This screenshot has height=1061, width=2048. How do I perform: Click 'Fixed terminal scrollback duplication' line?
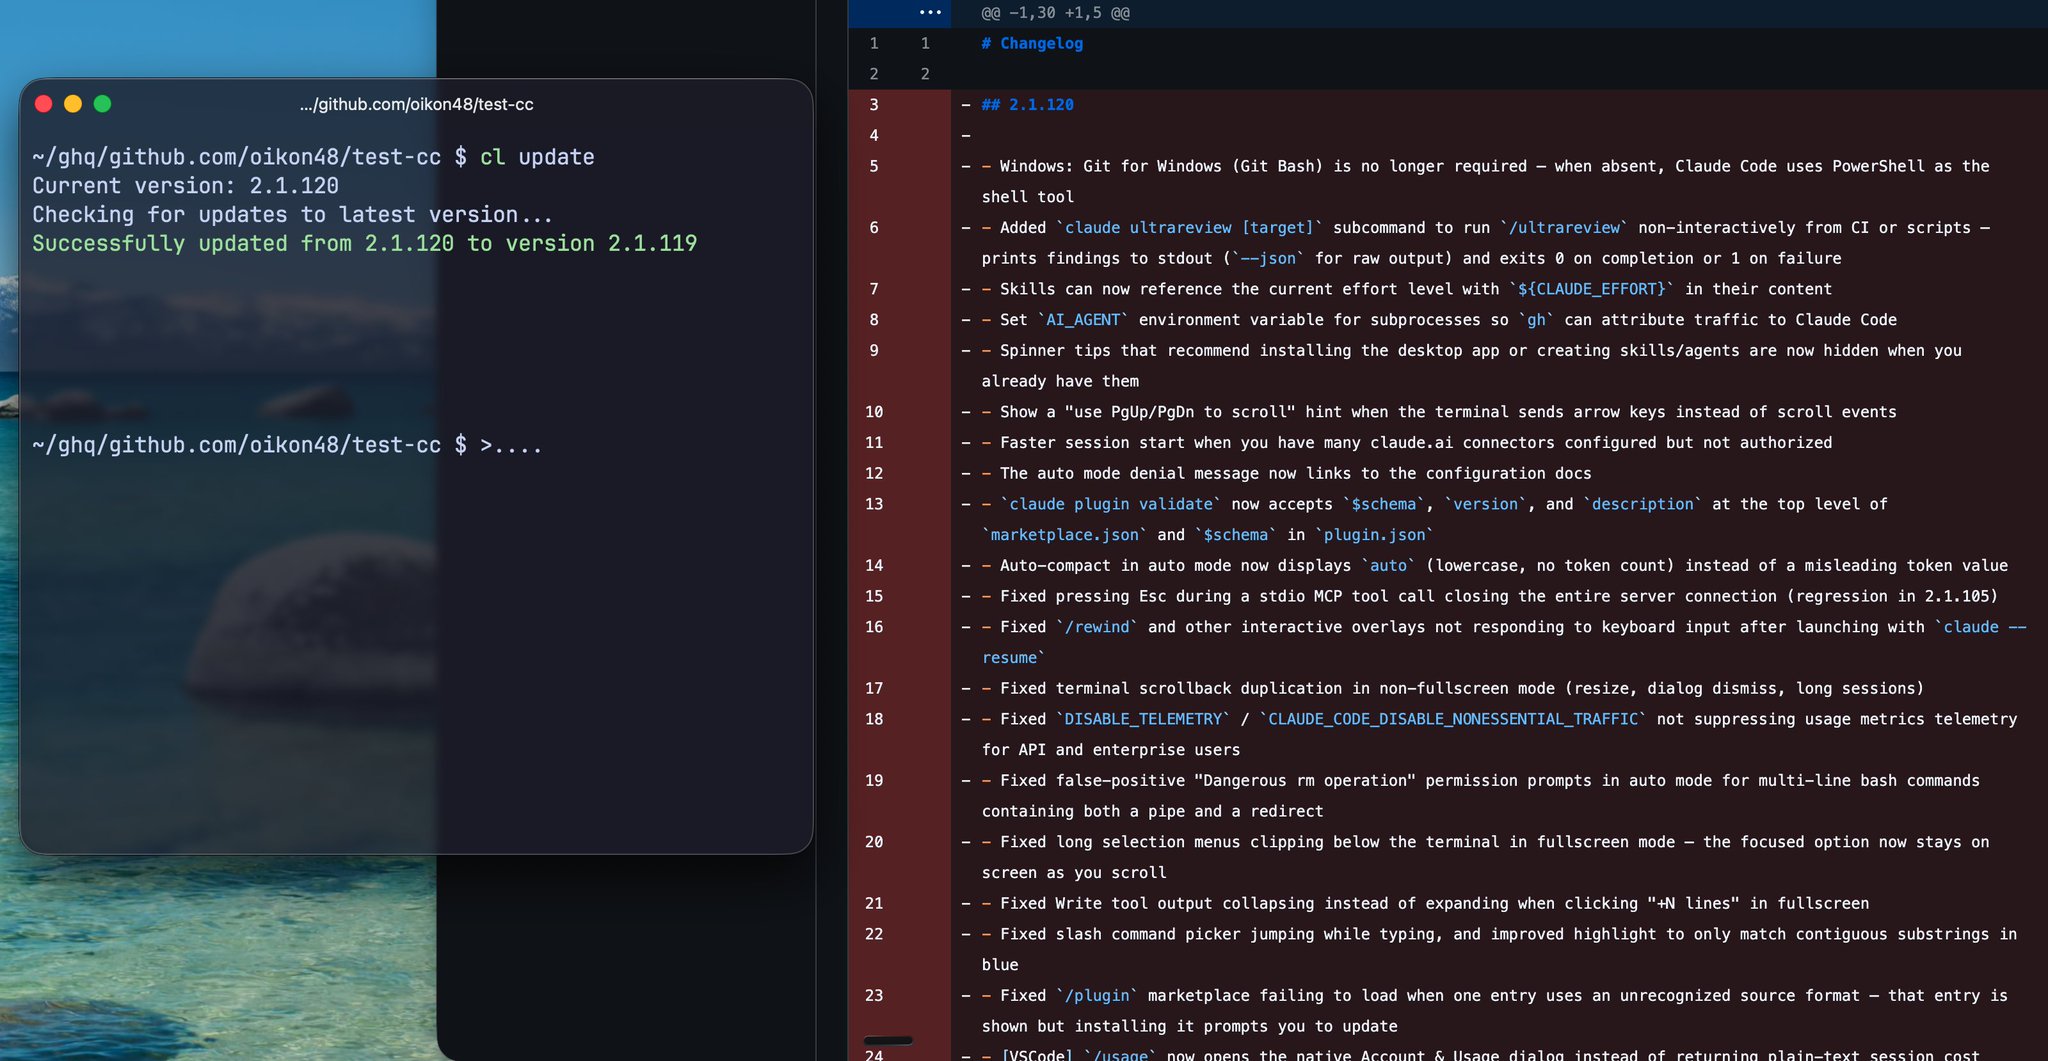[1452, 689]
